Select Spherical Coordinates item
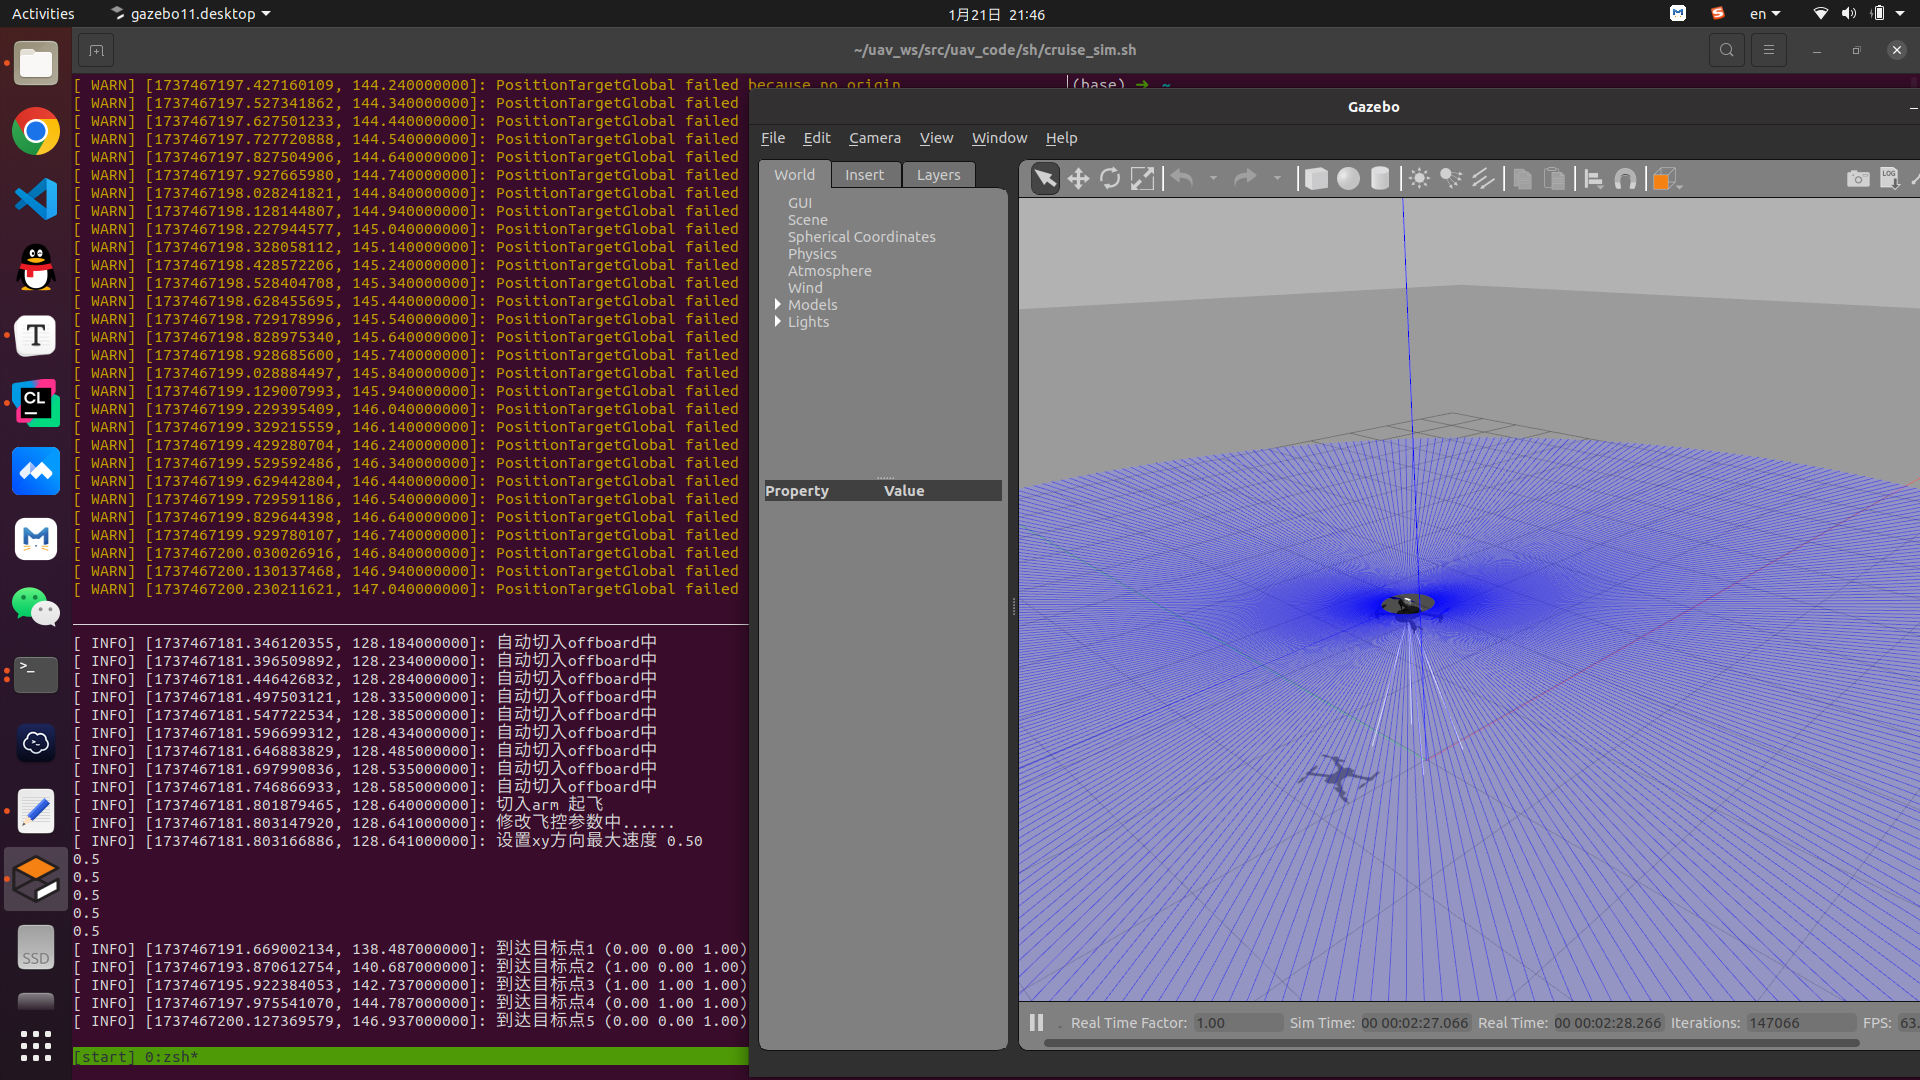Screen dimensions: 1920x1080 [x=861, y=237]
